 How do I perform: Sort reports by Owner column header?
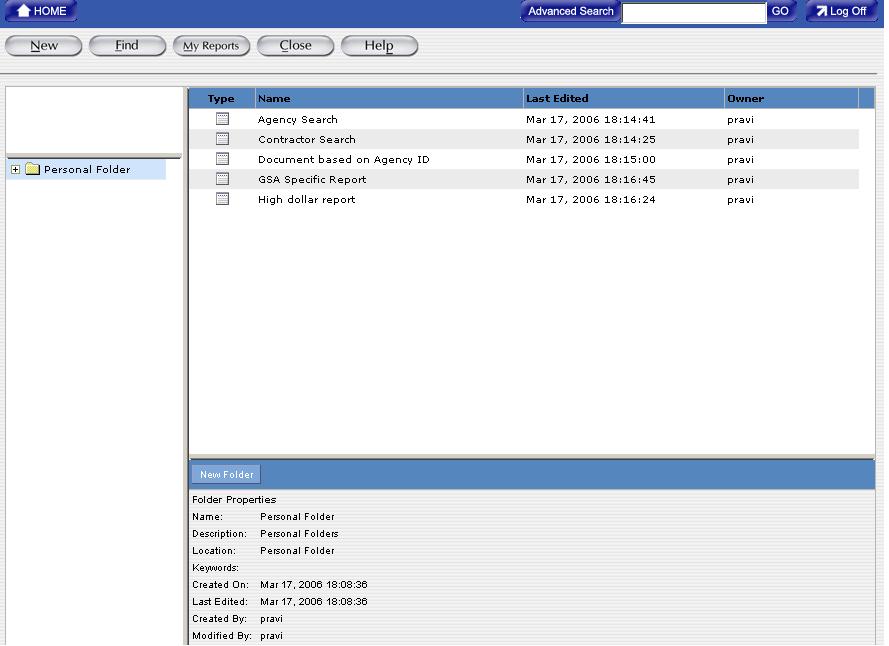pos(745,98)
